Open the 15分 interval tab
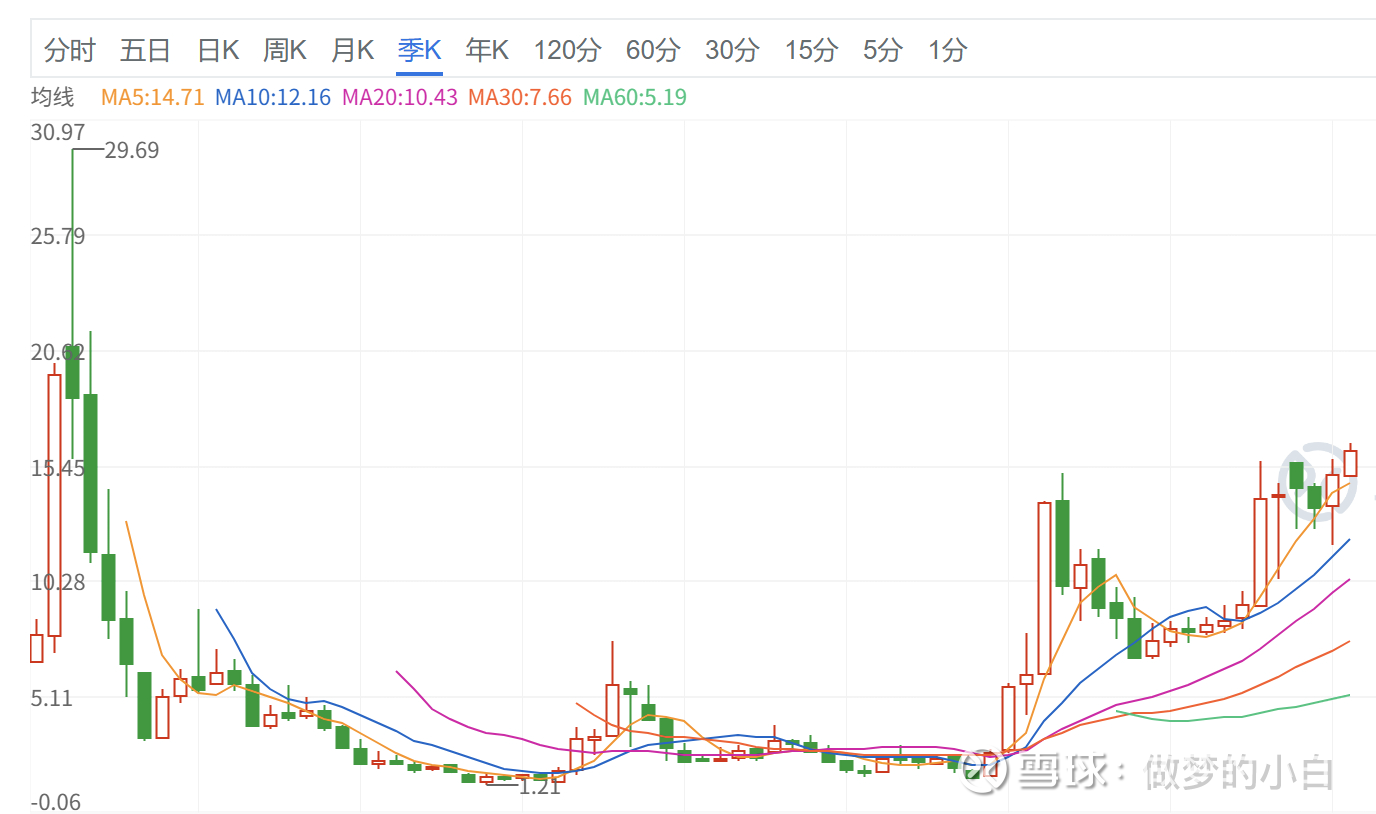Screen dimensions: 1376x814 (811, 49)
